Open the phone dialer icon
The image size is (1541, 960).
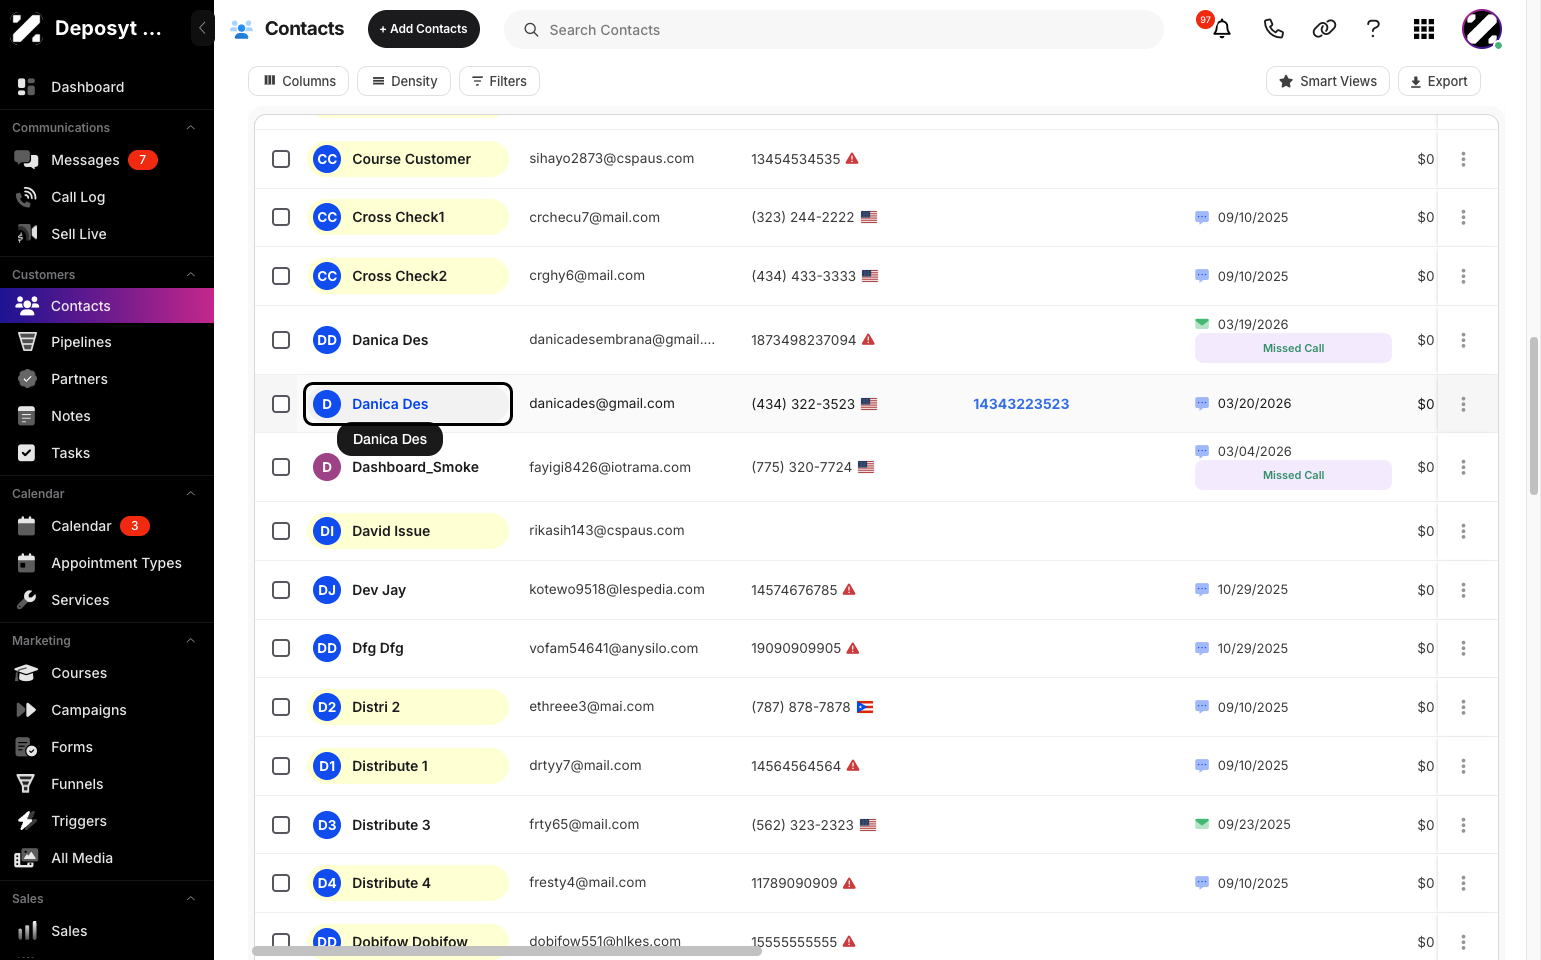pyautogui.click(x=1273, y=29)
